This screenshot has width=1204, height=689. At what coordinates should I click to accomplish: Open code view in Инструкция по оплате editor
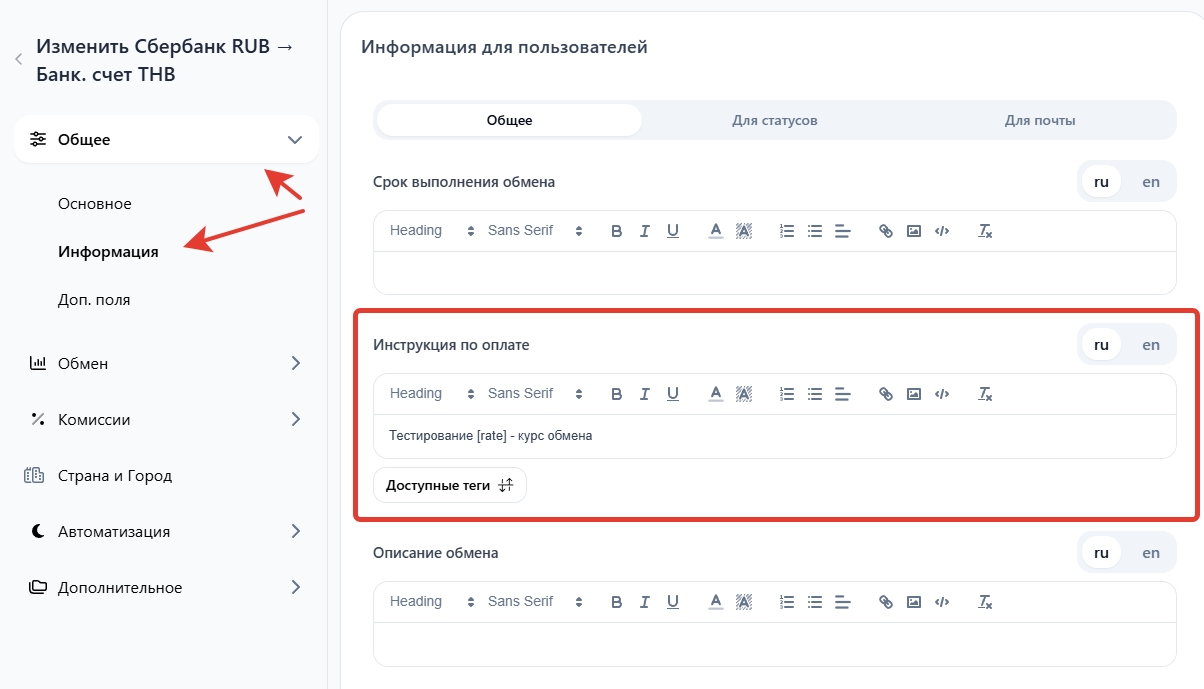[x=941, y=394]
